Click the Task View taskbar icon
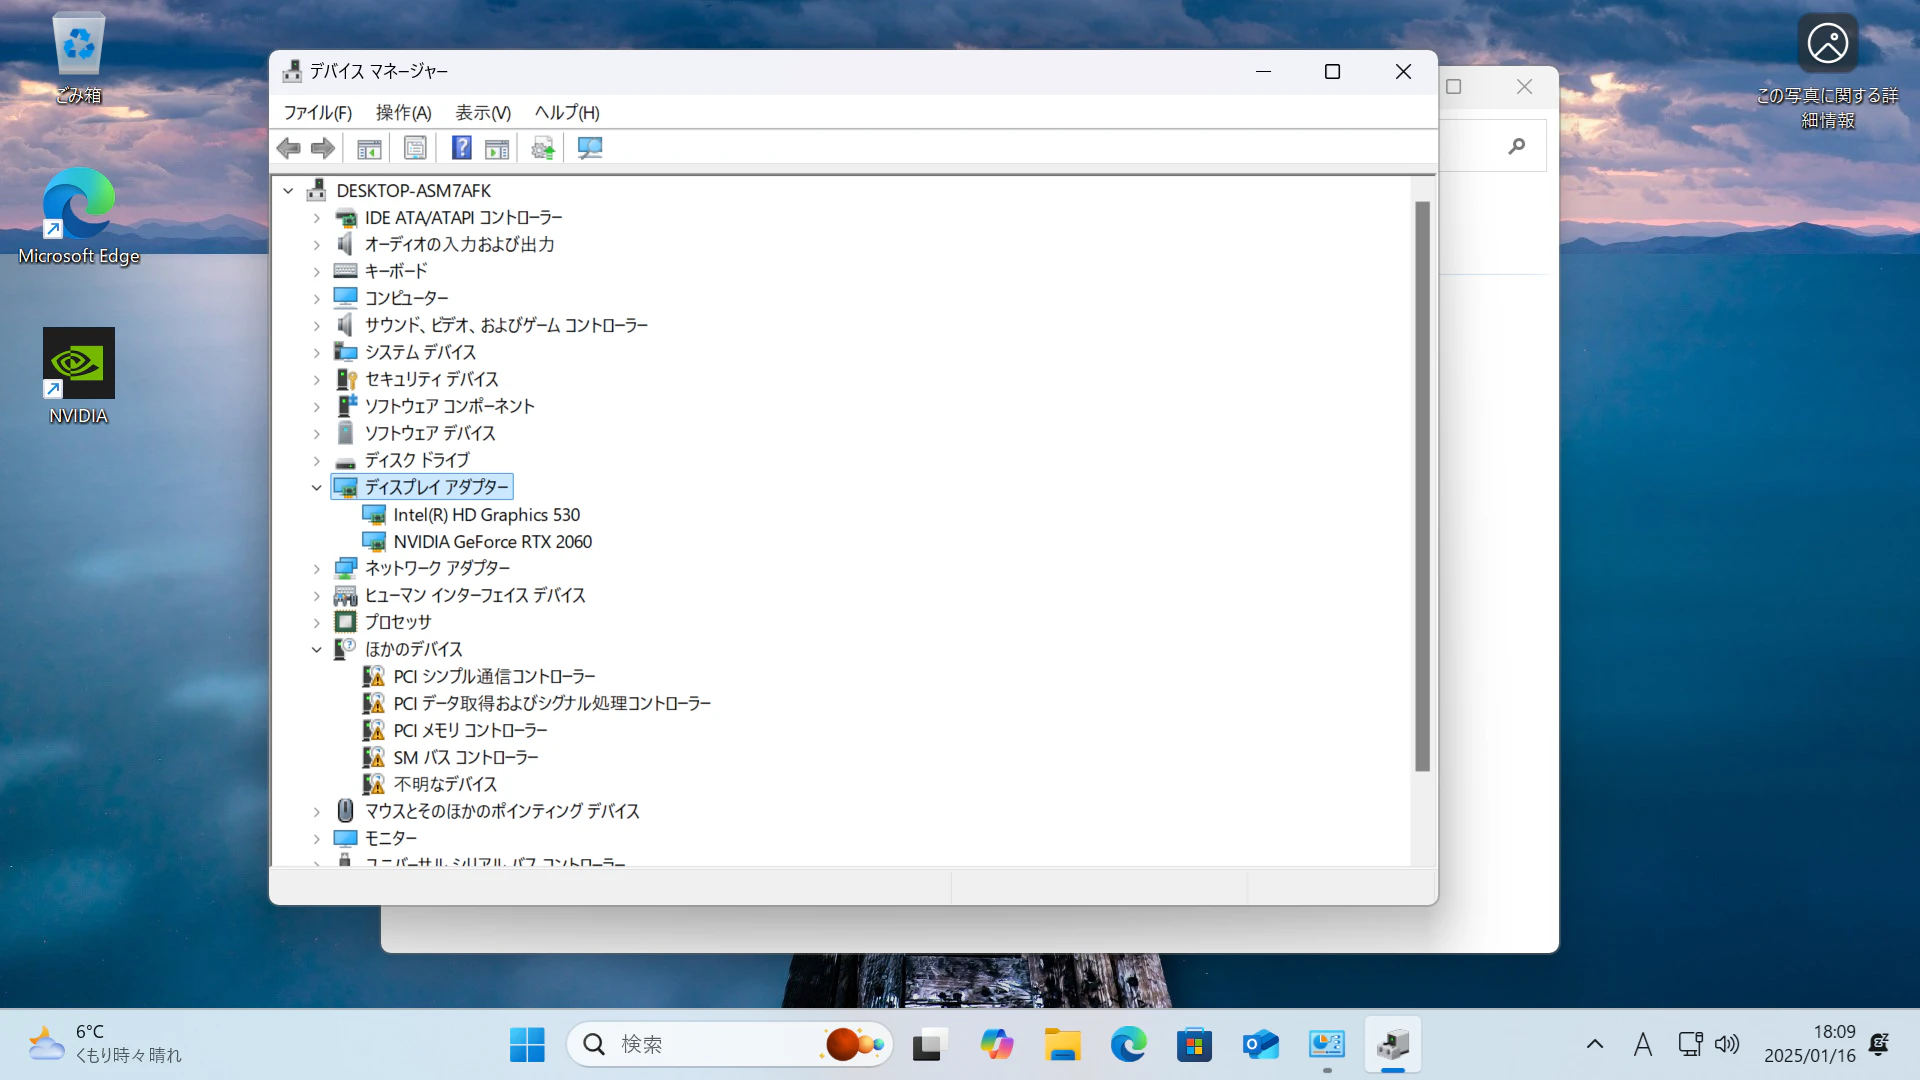Image resolution: width=1920 pixels, height=1080 pixels. tap(930, 1045)
